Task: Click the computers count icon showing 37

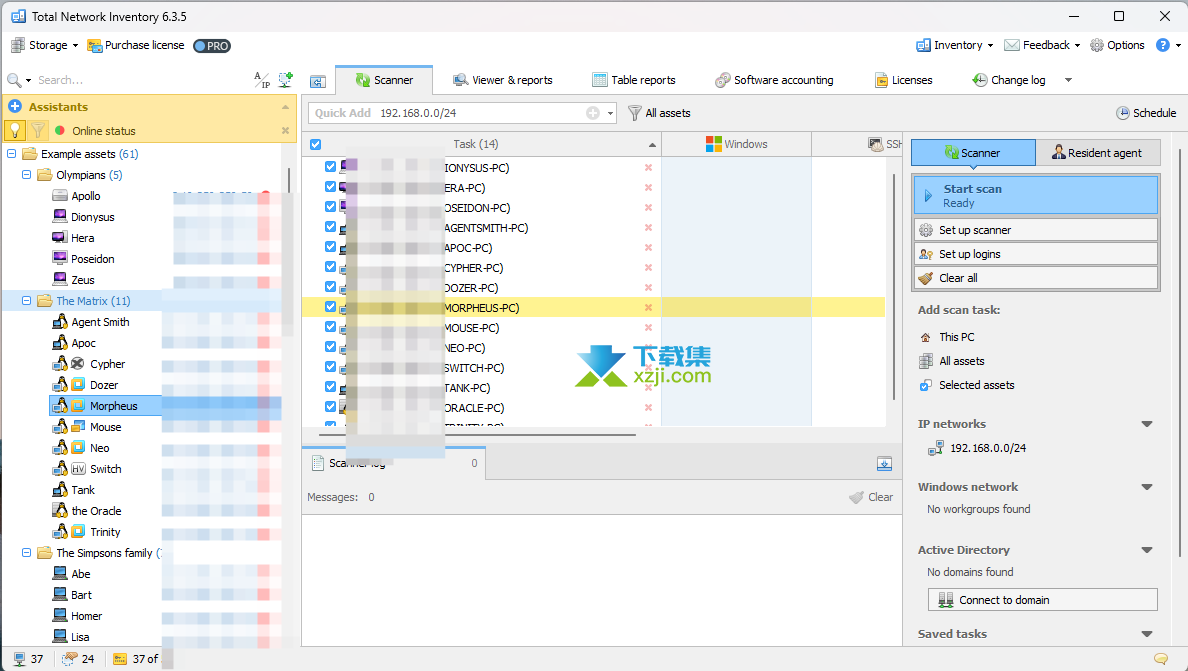Action: [x=20, y=659]
